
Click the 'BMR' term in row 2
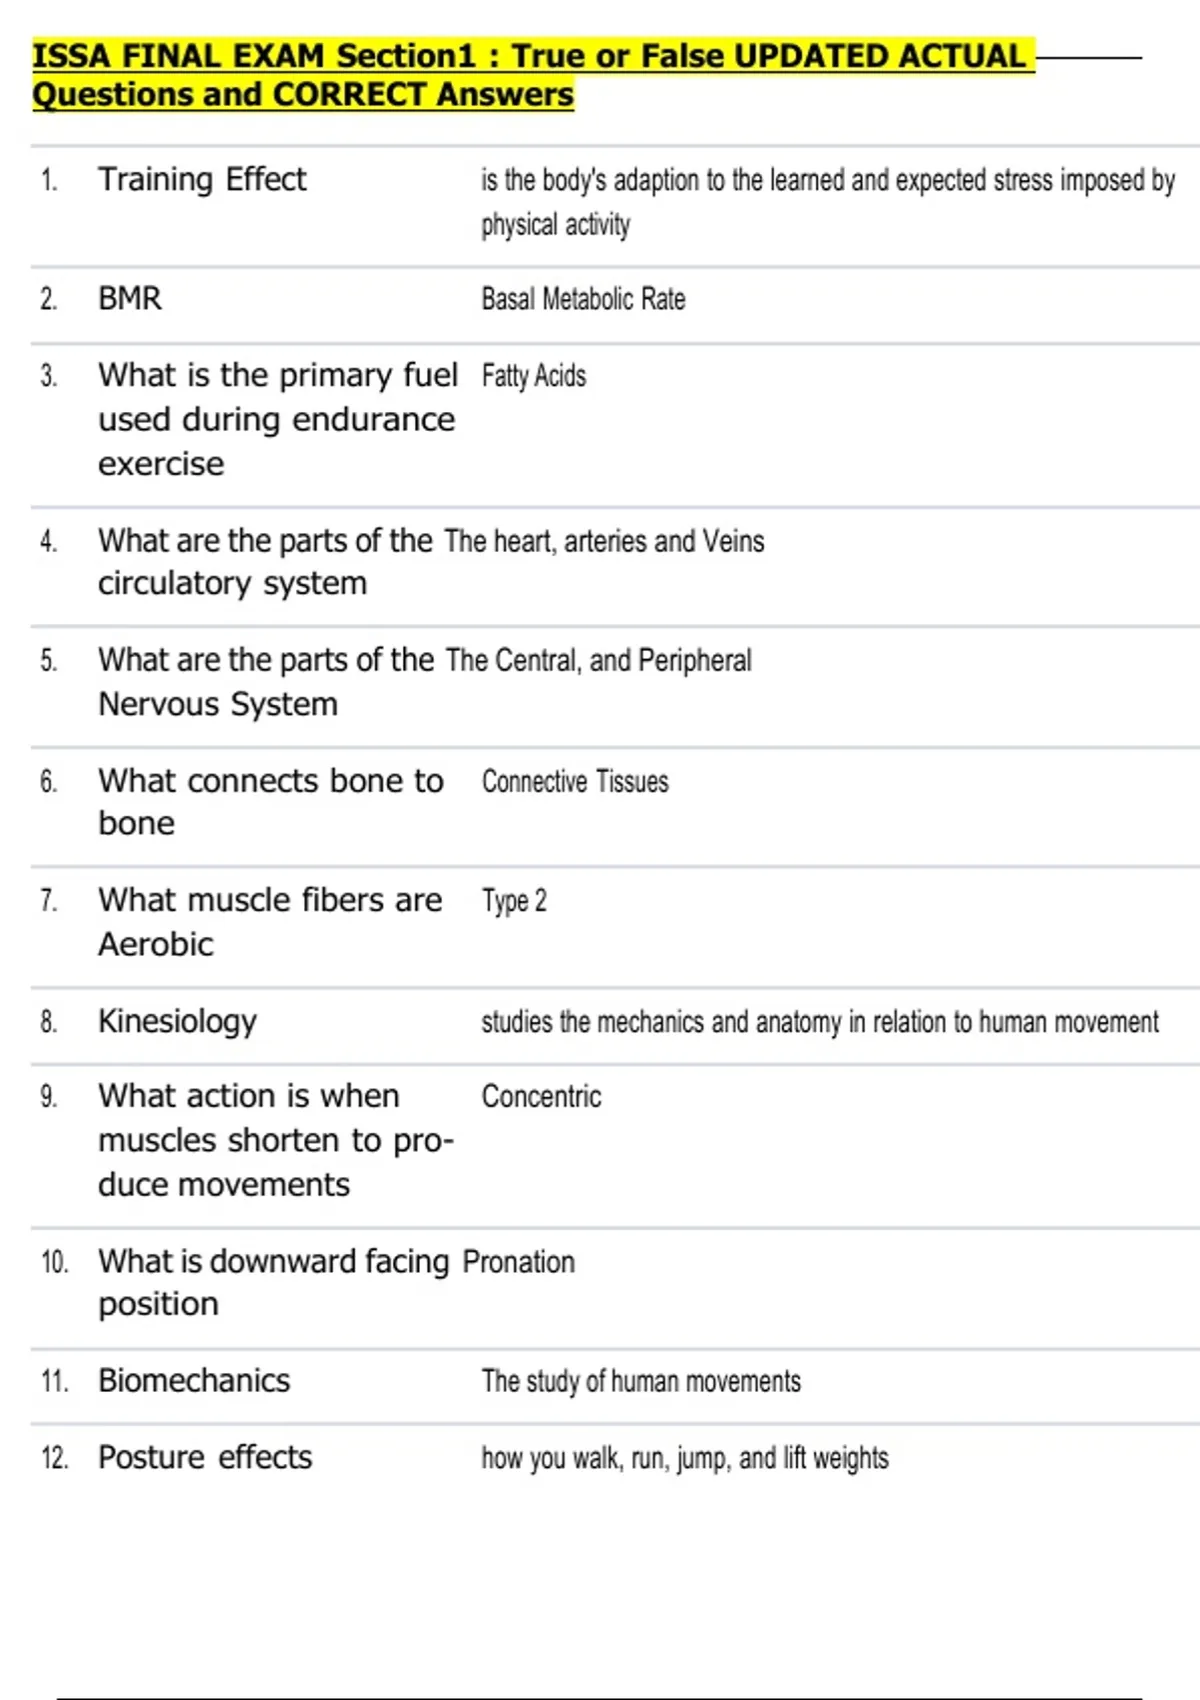(130, 299)
